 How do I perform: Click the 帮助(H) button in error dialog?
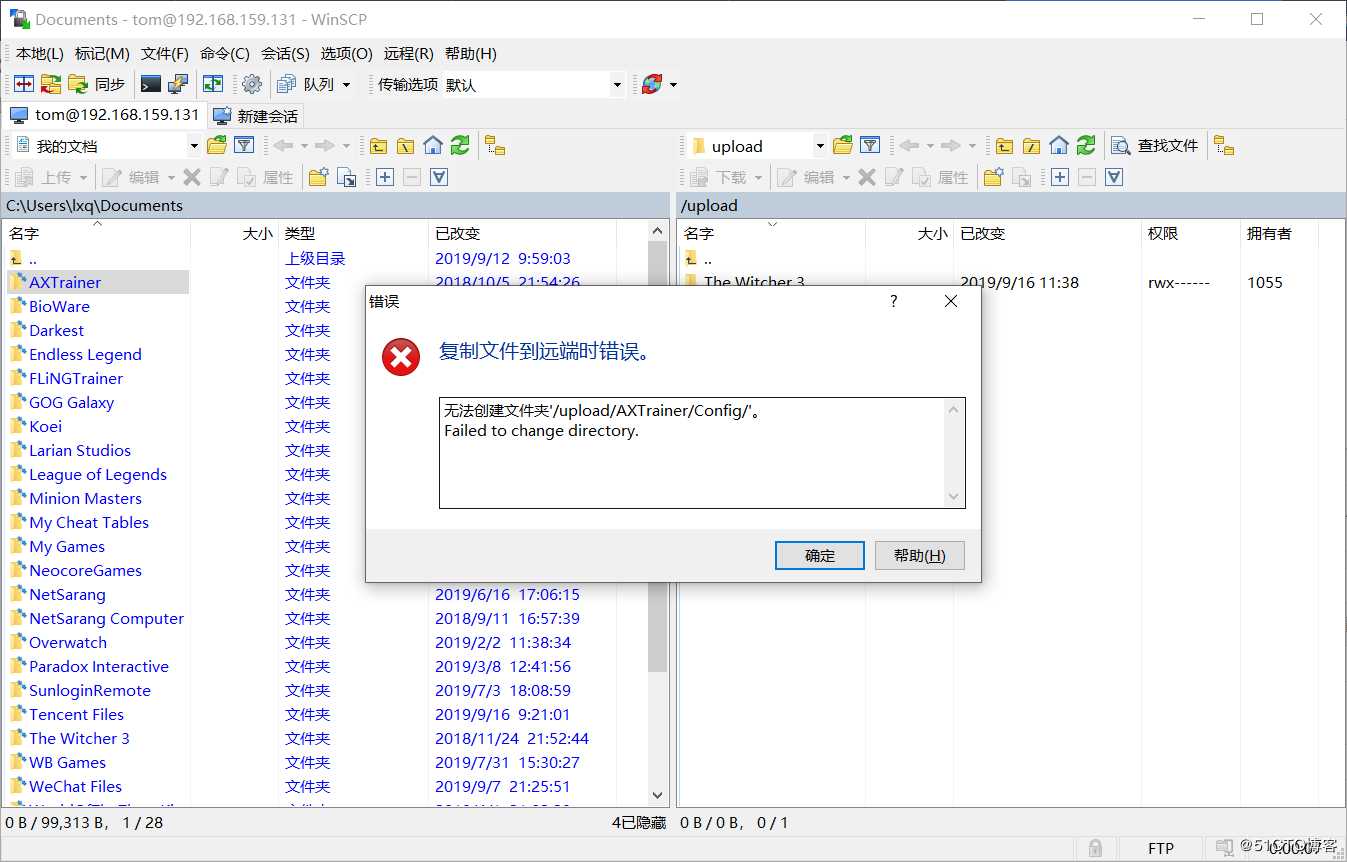920,555
